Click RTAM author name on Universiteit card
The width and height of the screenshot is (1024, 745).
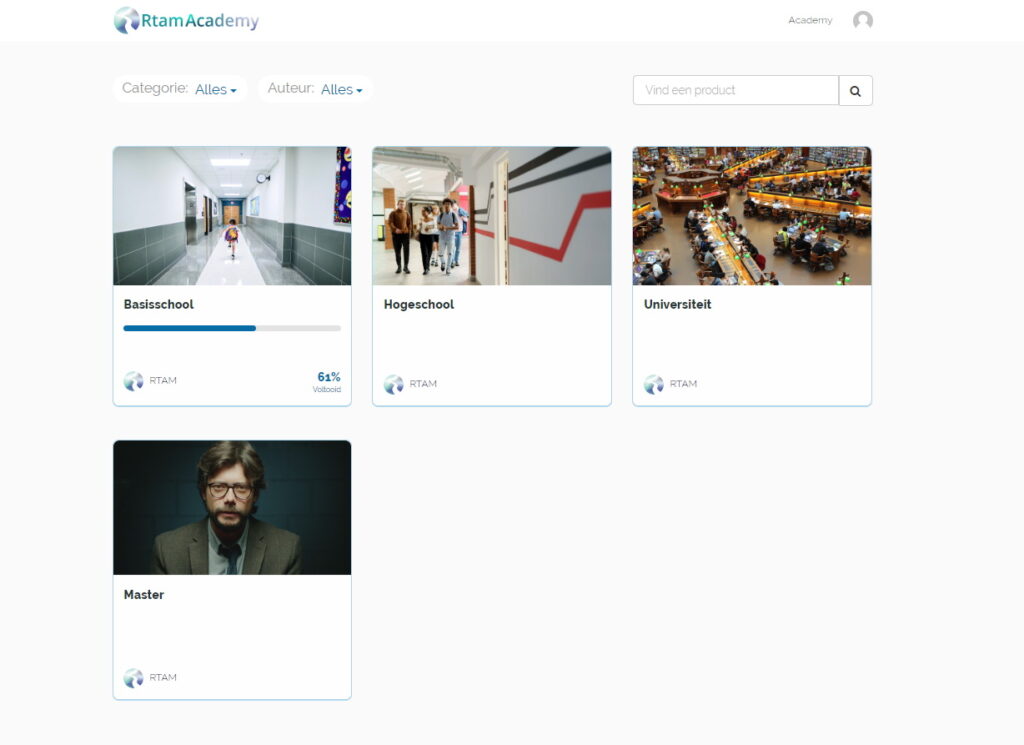coord(683,384)
